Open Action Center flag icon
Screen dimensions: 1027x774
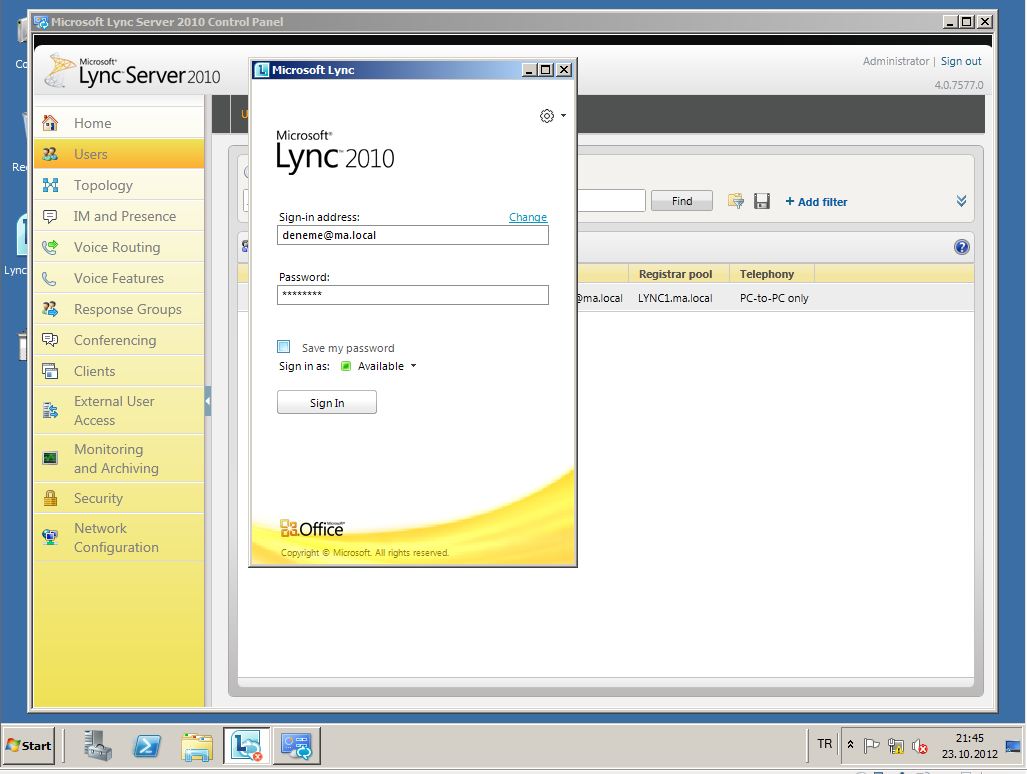(871, 746)
